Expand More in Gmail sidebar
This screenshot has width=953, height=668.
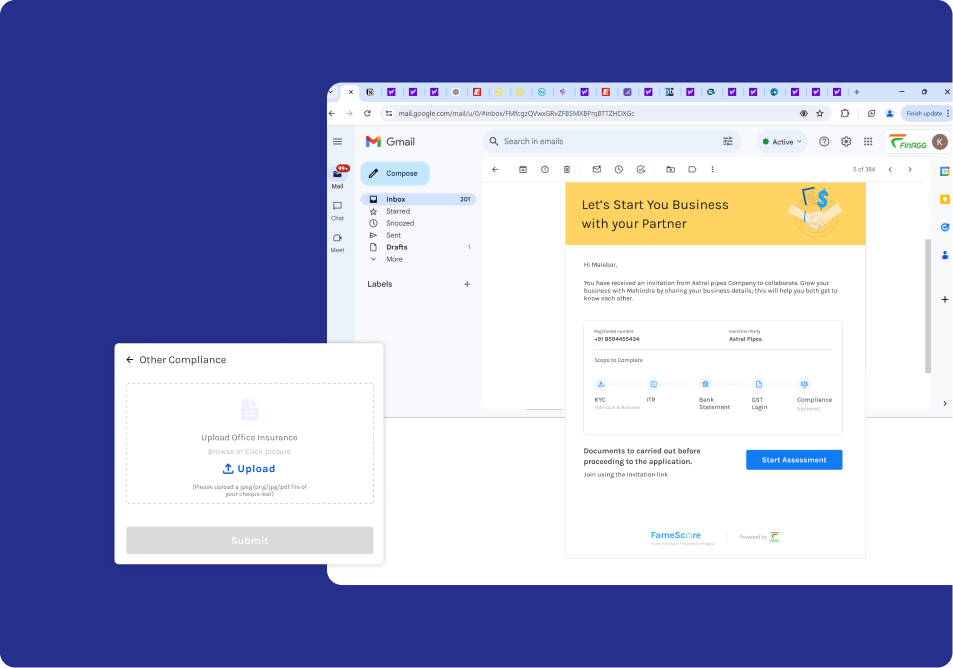(x=394, y=259)
